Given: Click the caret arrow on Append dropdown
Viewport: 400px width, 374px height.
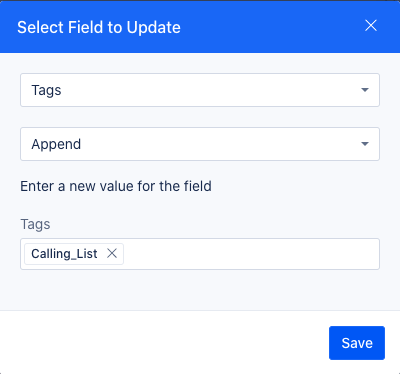Looking at the screenshot, I should click(365, 144).
